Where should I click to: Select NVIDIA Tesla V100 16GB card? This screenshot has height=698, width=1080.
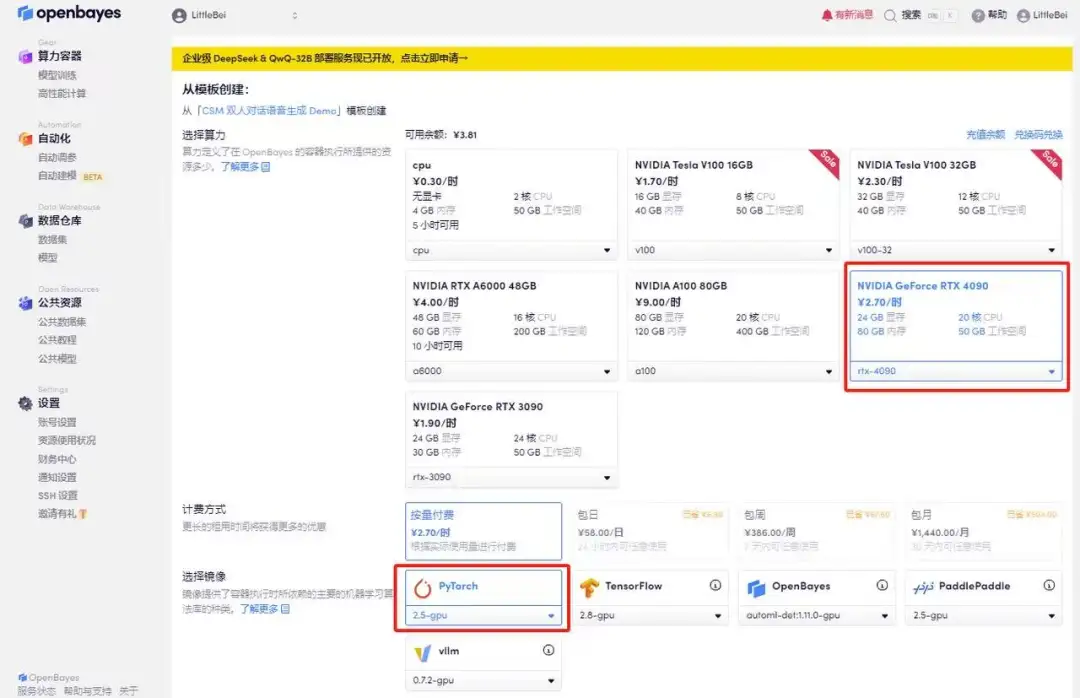(734, 205)
